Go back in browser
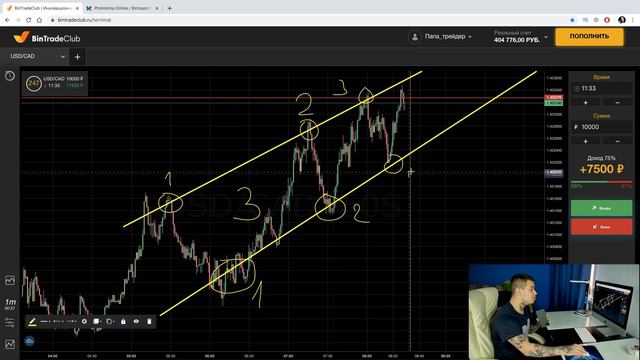The height and width of the screenshot is (360, 640). tap(7, 20)
